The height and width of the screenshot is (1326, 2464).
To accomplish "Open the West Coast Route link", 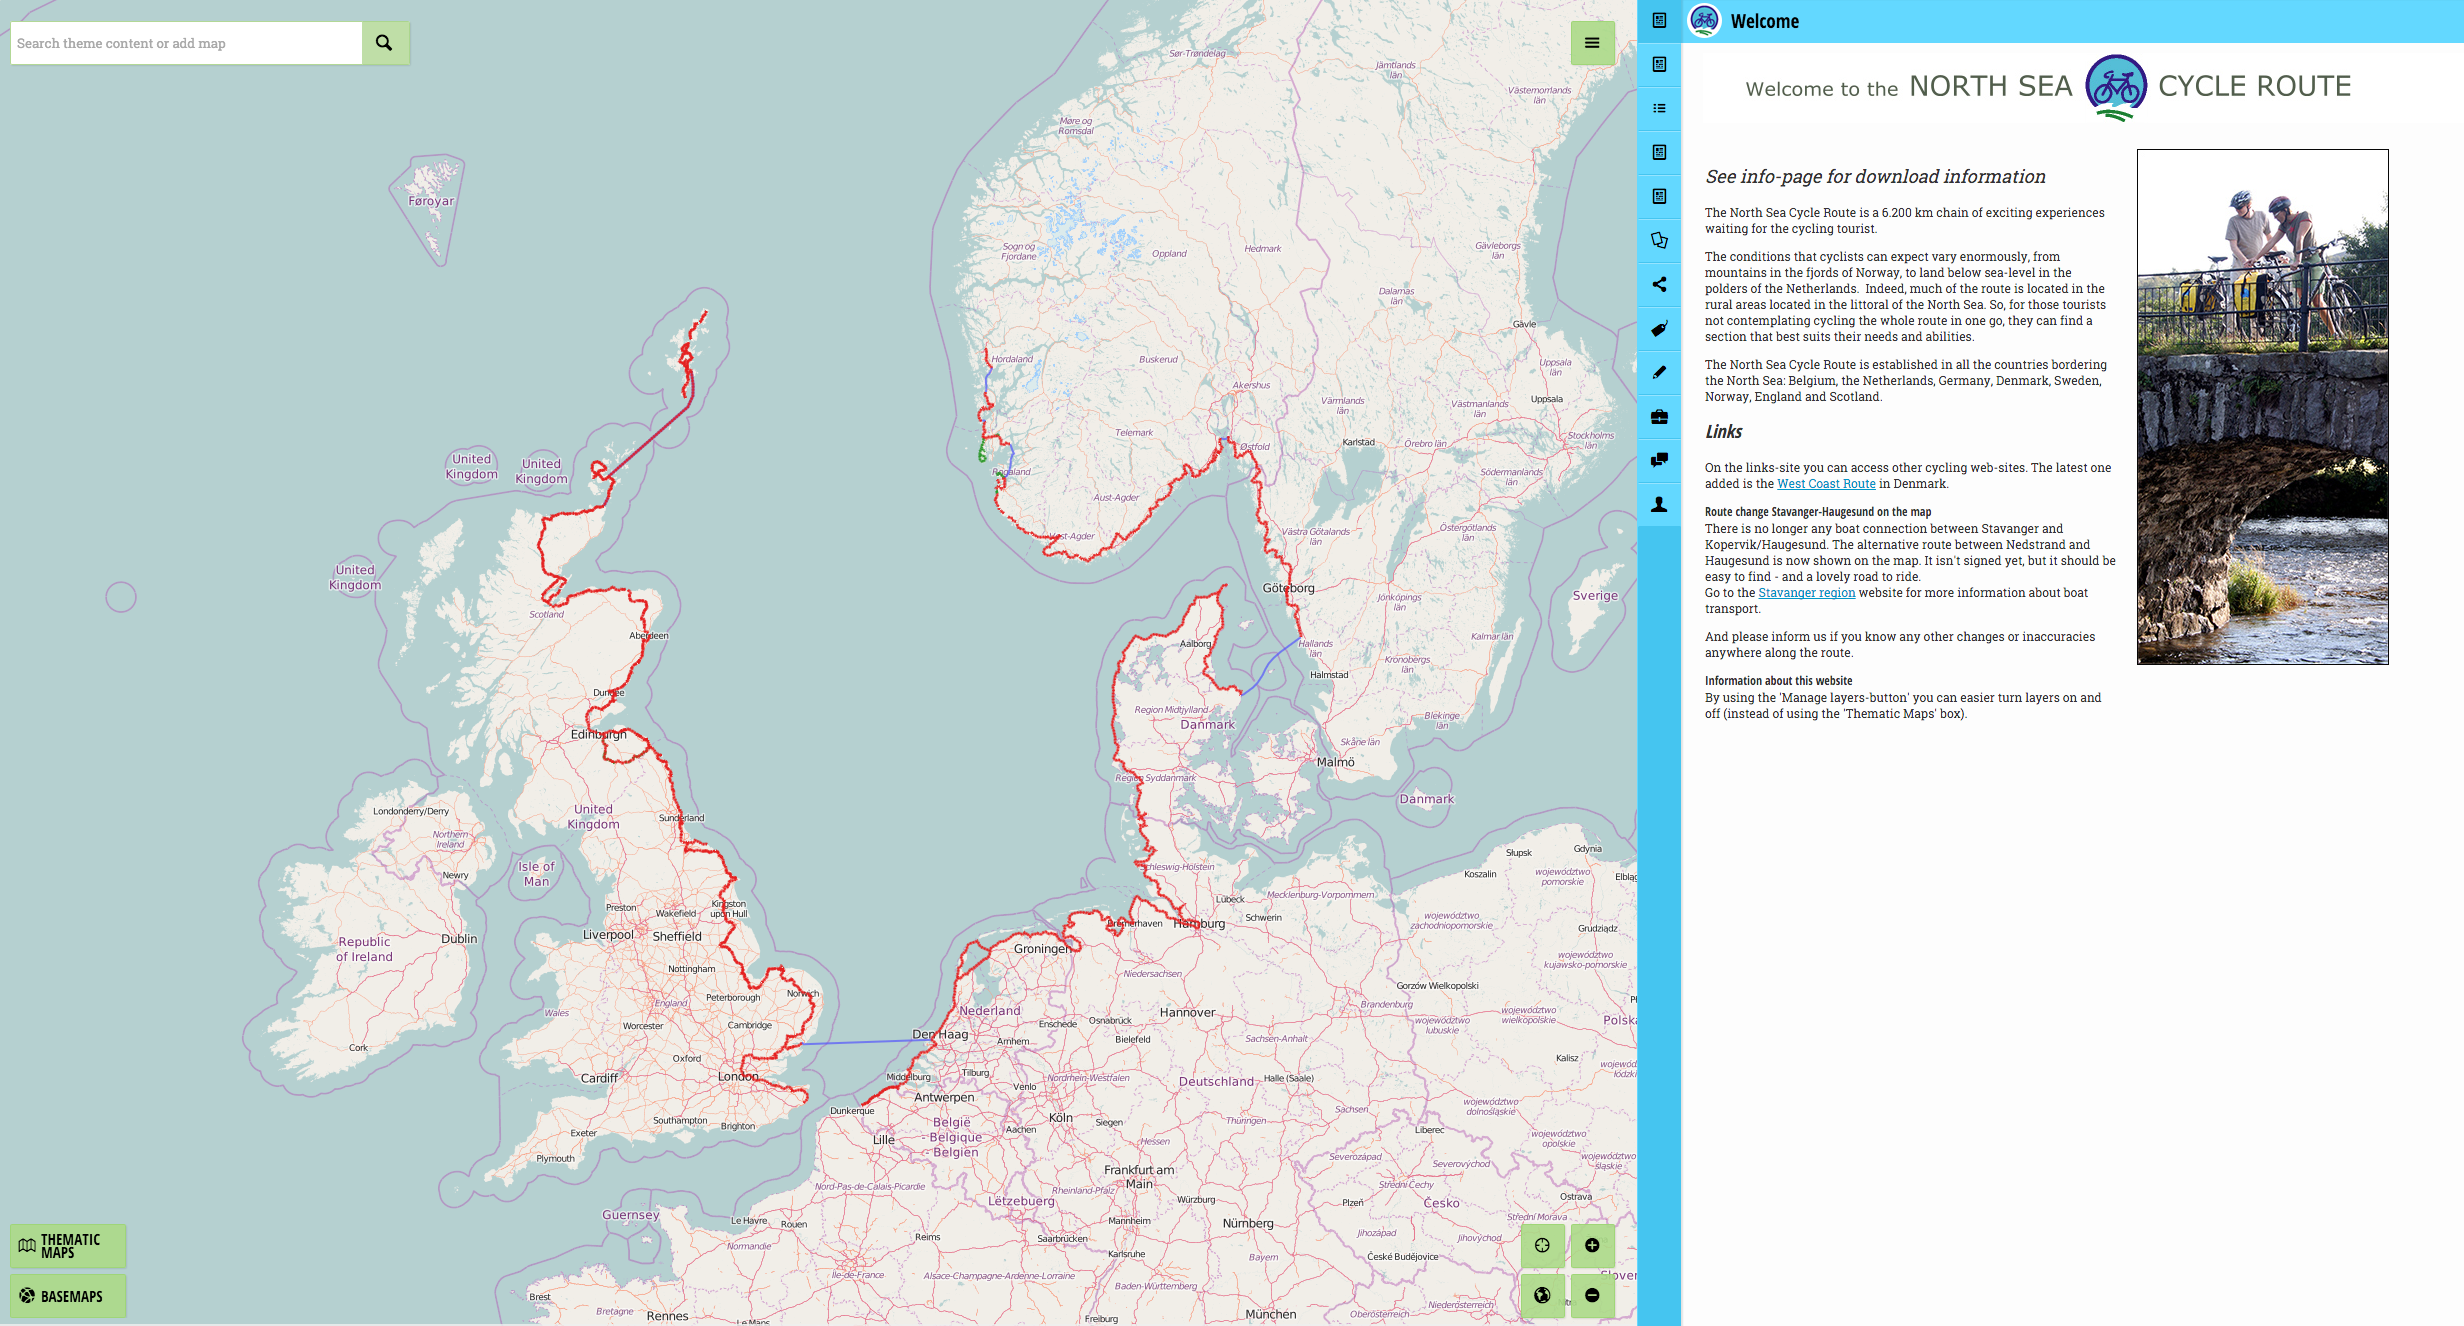I will click(1826, 484).
